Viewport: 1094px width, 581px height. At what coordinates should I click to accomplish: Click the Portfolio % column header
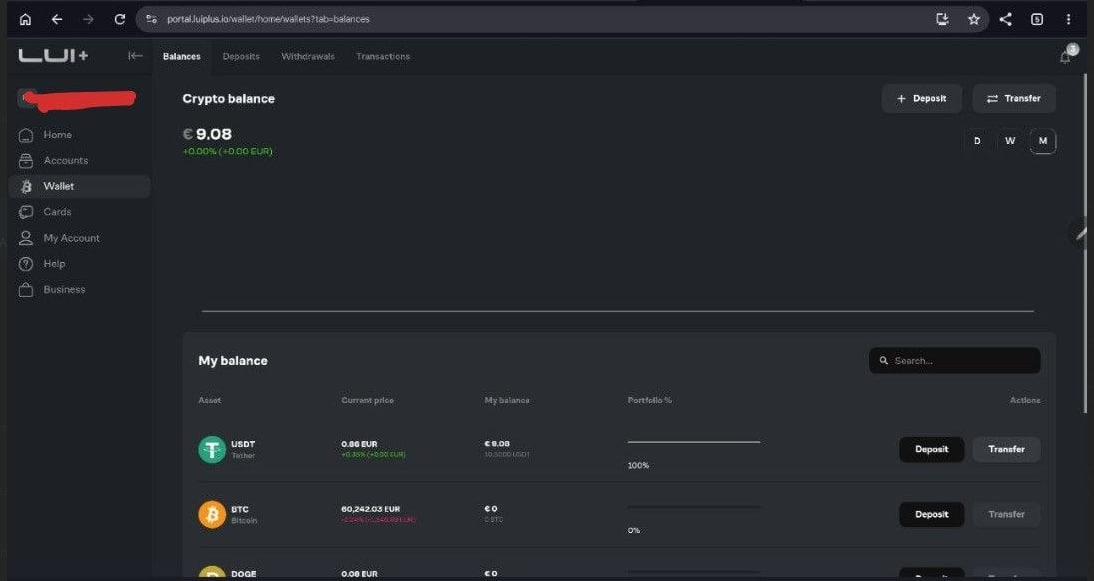click(x=650, y=400)
